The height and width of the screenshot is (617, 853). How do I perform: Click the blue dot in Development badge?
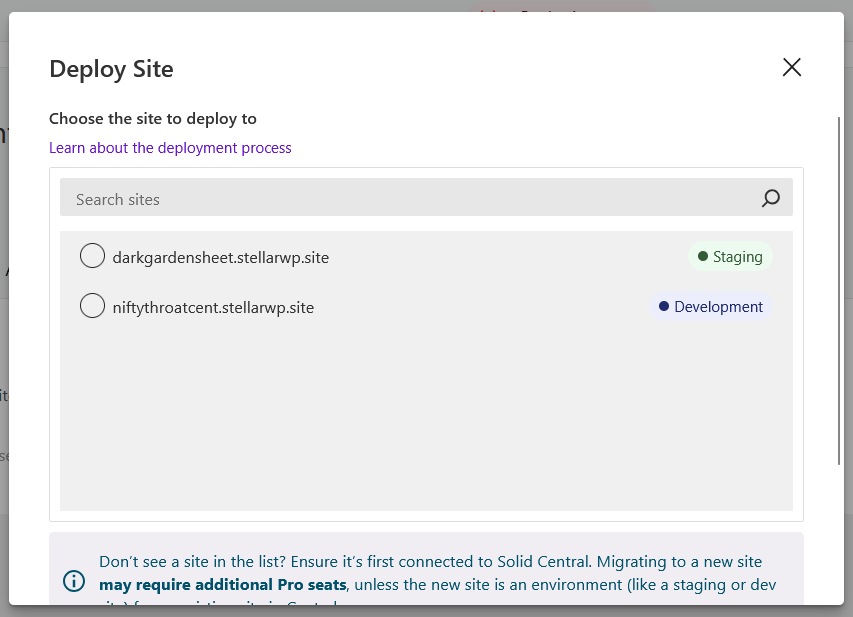(664, 307)
